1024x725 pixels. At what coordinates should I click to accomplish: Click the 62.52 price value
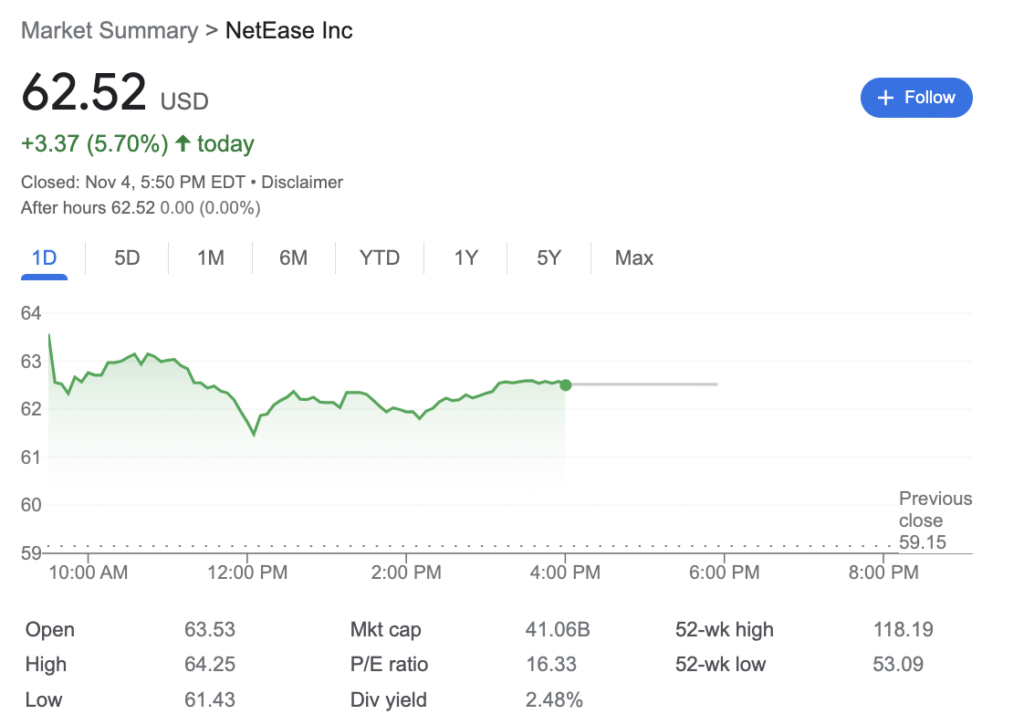pyautogui.click(x=84, y=92)
